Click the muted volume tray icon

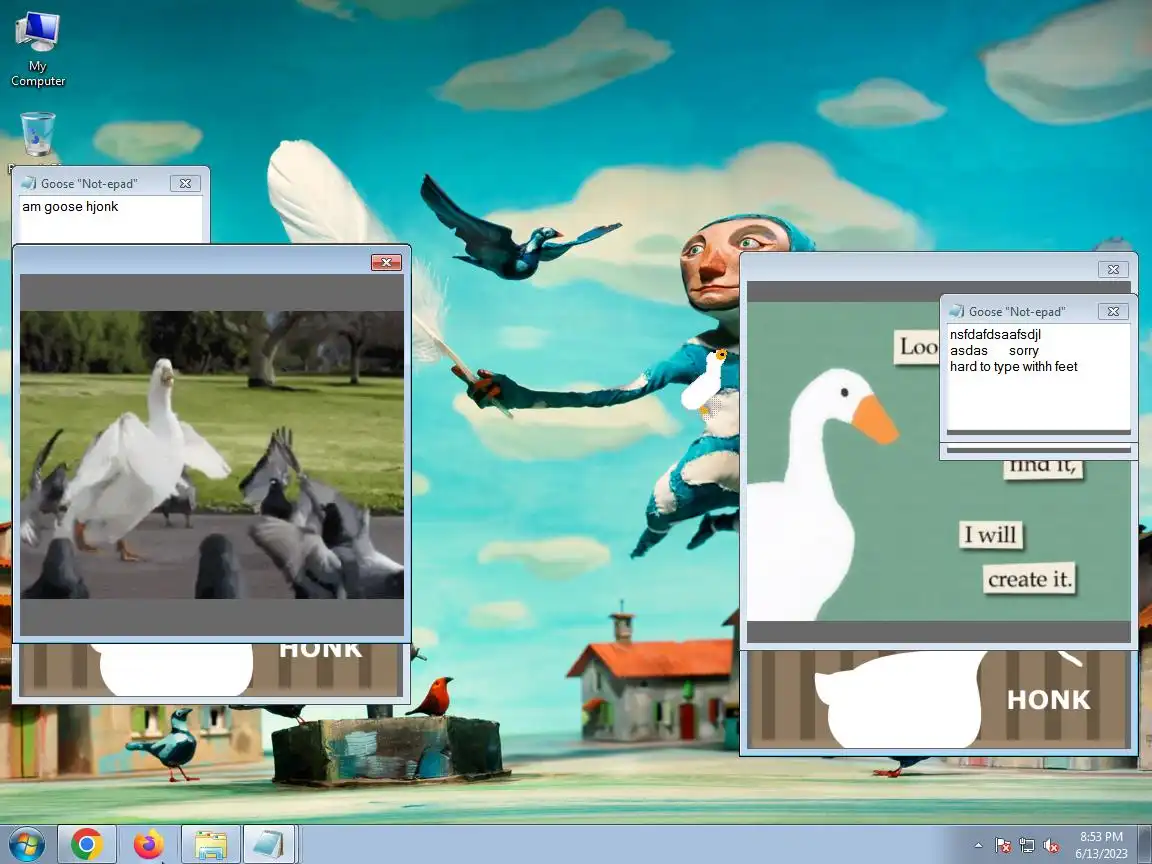pos(1051,846)
